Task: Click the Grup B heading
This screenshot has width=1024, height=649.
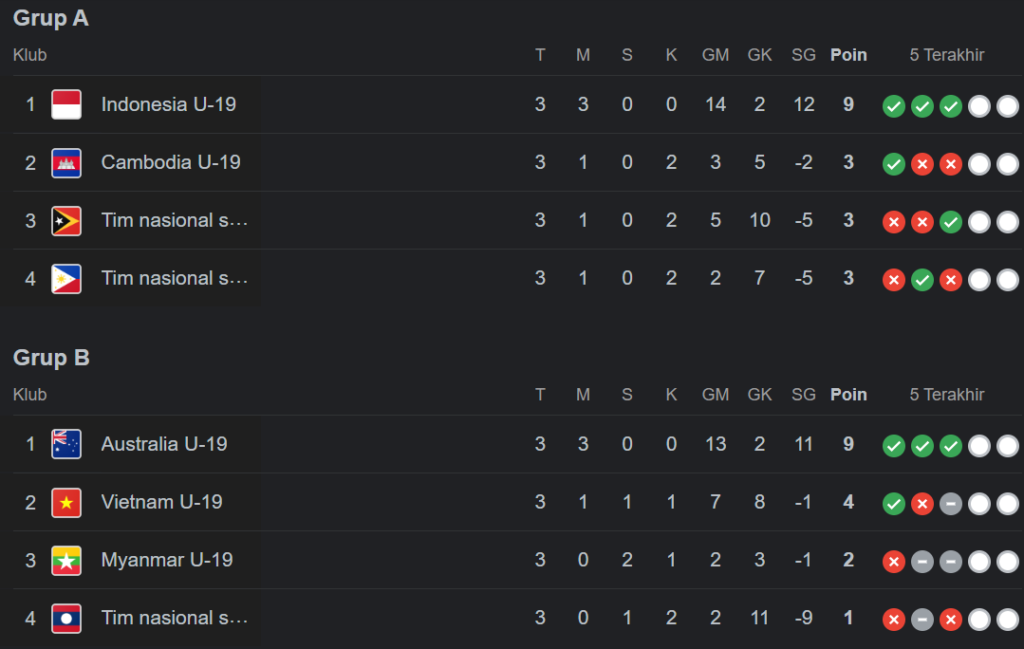Action: pos(51,358)
